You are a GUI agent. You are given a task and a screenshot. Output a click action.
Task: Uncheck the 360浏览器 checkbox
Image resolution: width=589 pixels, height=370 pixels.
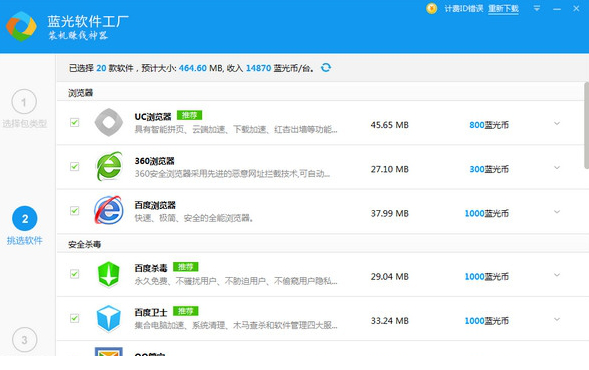[74, 166]
